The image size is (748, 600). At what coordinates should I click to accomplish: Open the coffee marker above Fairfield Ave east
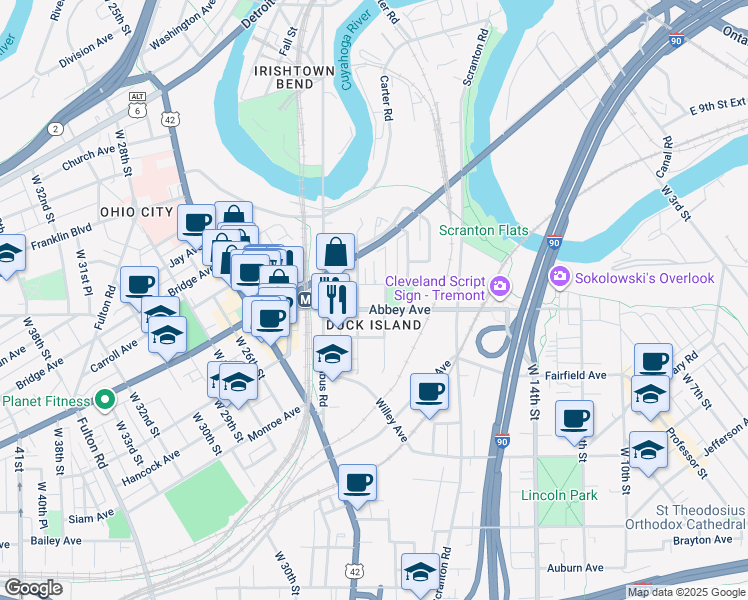coord(653,362)
